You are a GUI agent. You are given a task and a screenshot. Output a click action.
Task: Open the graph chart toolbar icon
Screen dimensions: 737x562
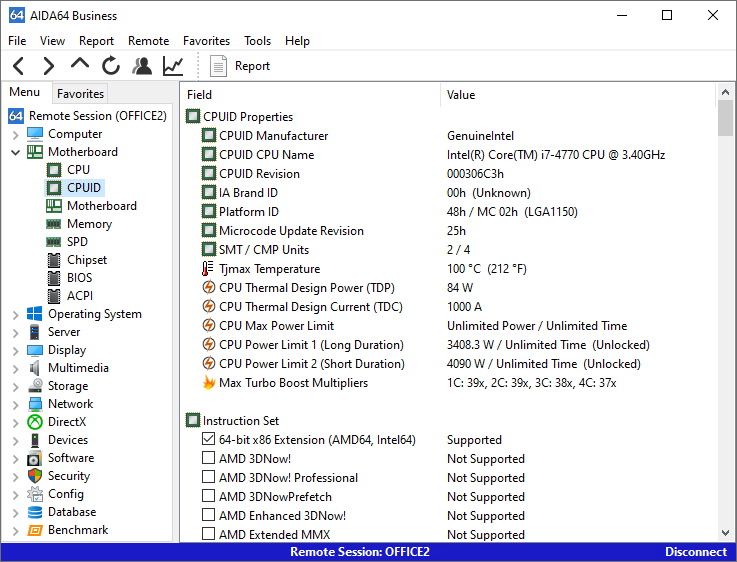coord(173,66)
